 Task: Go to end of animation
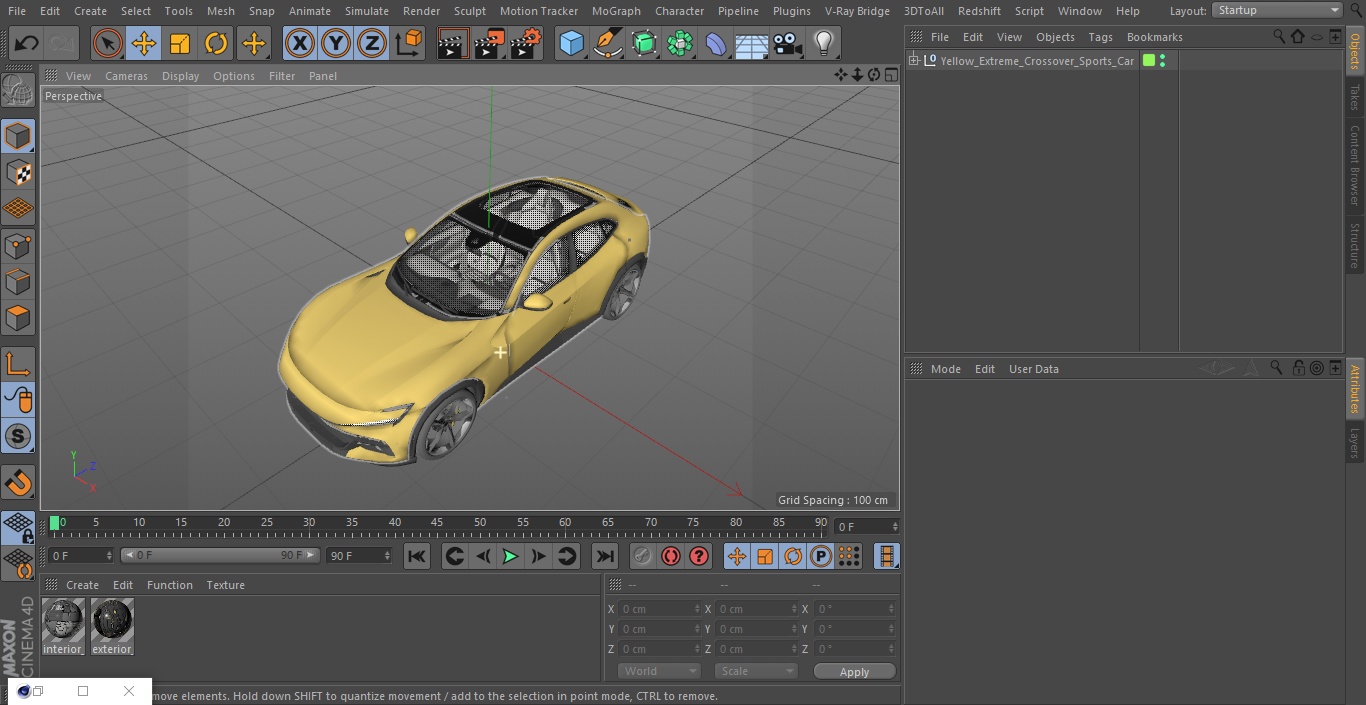point(605,556)
